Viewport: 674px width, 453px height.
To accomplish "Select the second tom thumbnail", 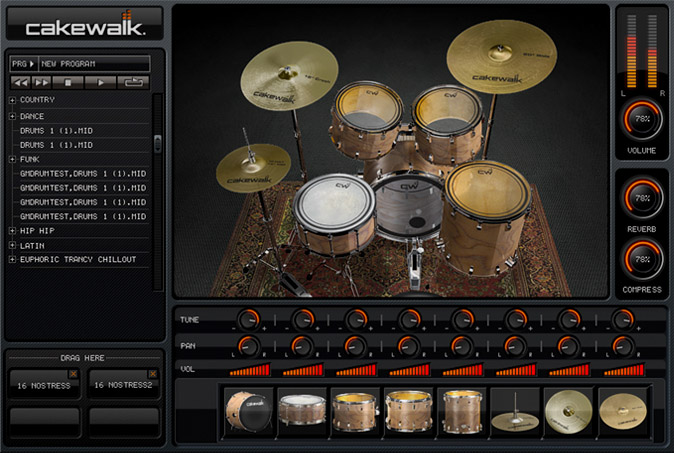I will click(x=408, y=411).
